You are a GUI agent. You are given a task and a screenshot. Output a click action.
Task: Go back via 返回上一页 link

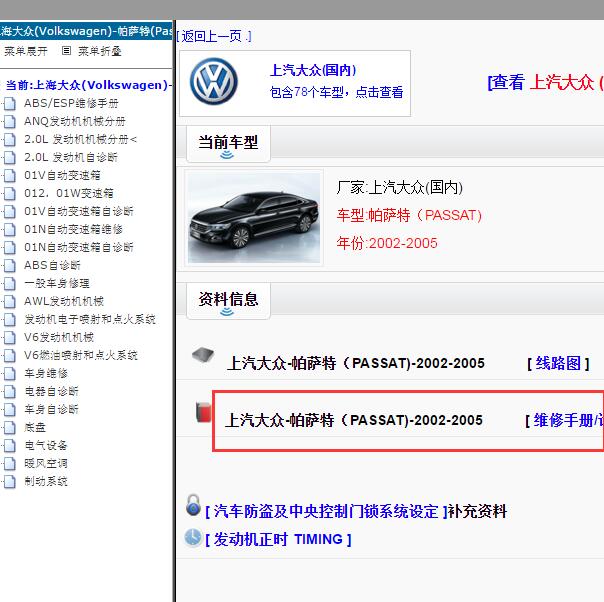point(214,37)
